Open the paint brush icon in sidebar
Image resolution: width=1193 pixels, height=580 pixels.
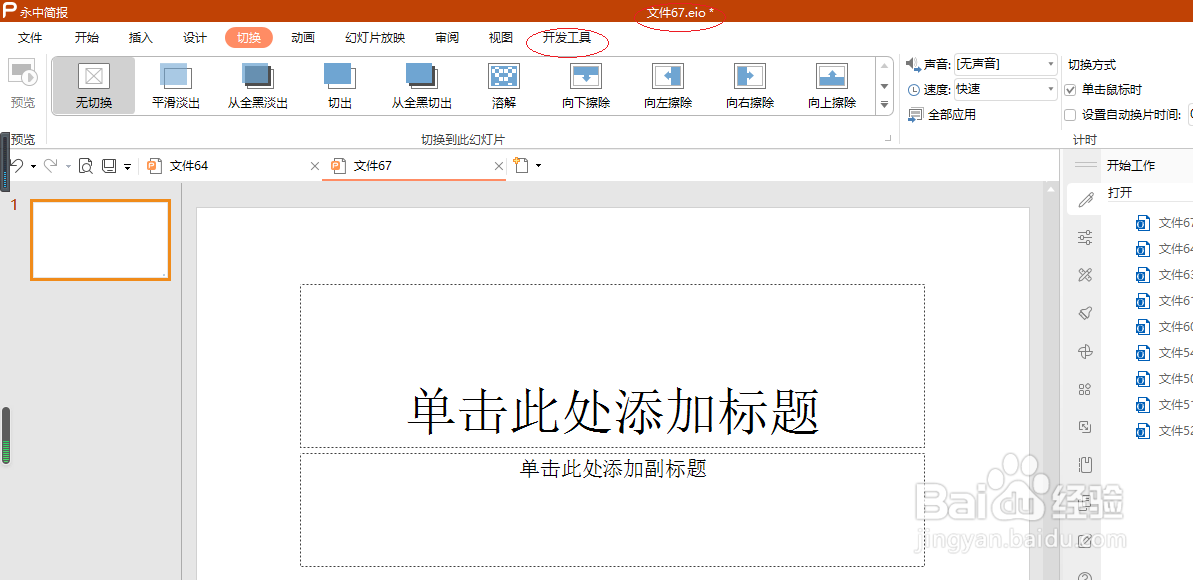pyautogui.click(x=1086, y=313)
